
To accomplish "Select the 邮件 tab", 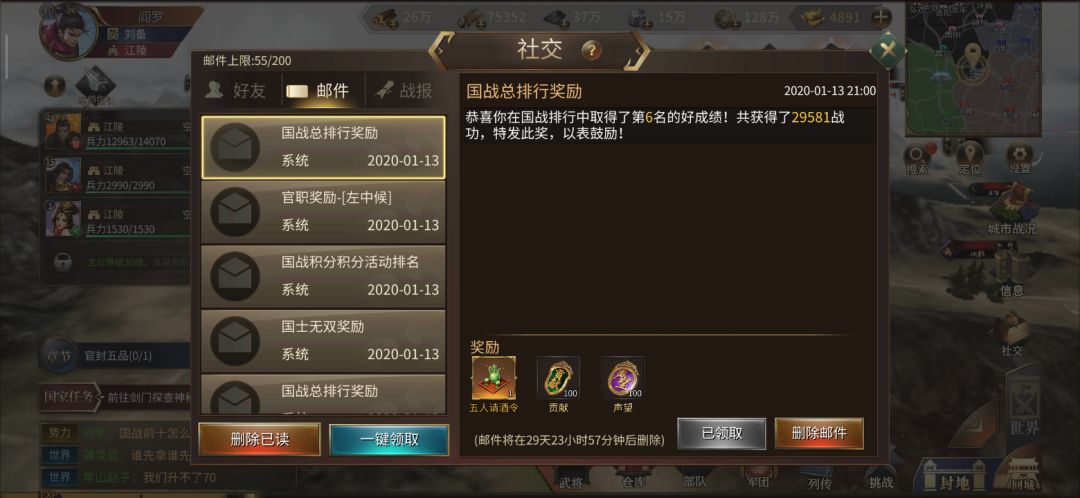I will [322, 91].
